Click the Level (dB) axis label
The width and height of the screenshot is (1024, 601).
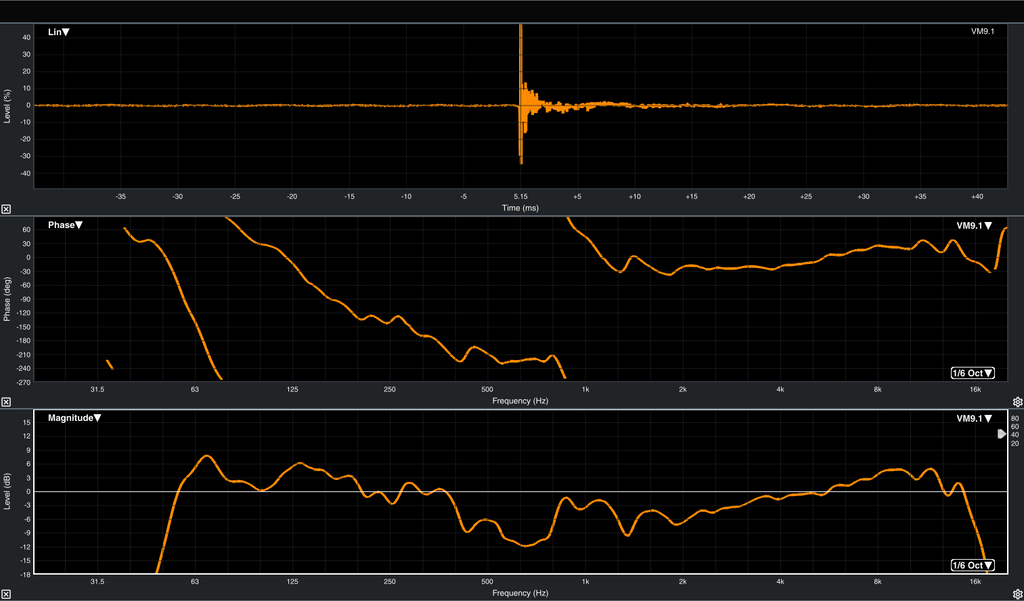pos(8,493)
